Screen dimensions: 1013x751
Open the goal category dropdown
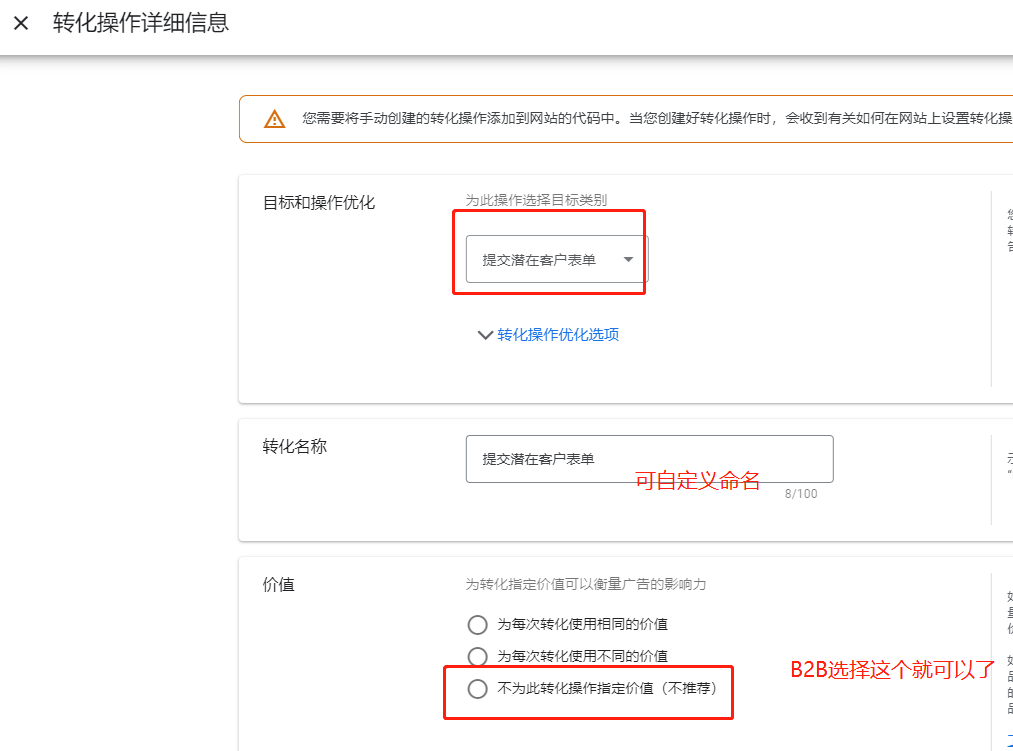tap(556, 260)
